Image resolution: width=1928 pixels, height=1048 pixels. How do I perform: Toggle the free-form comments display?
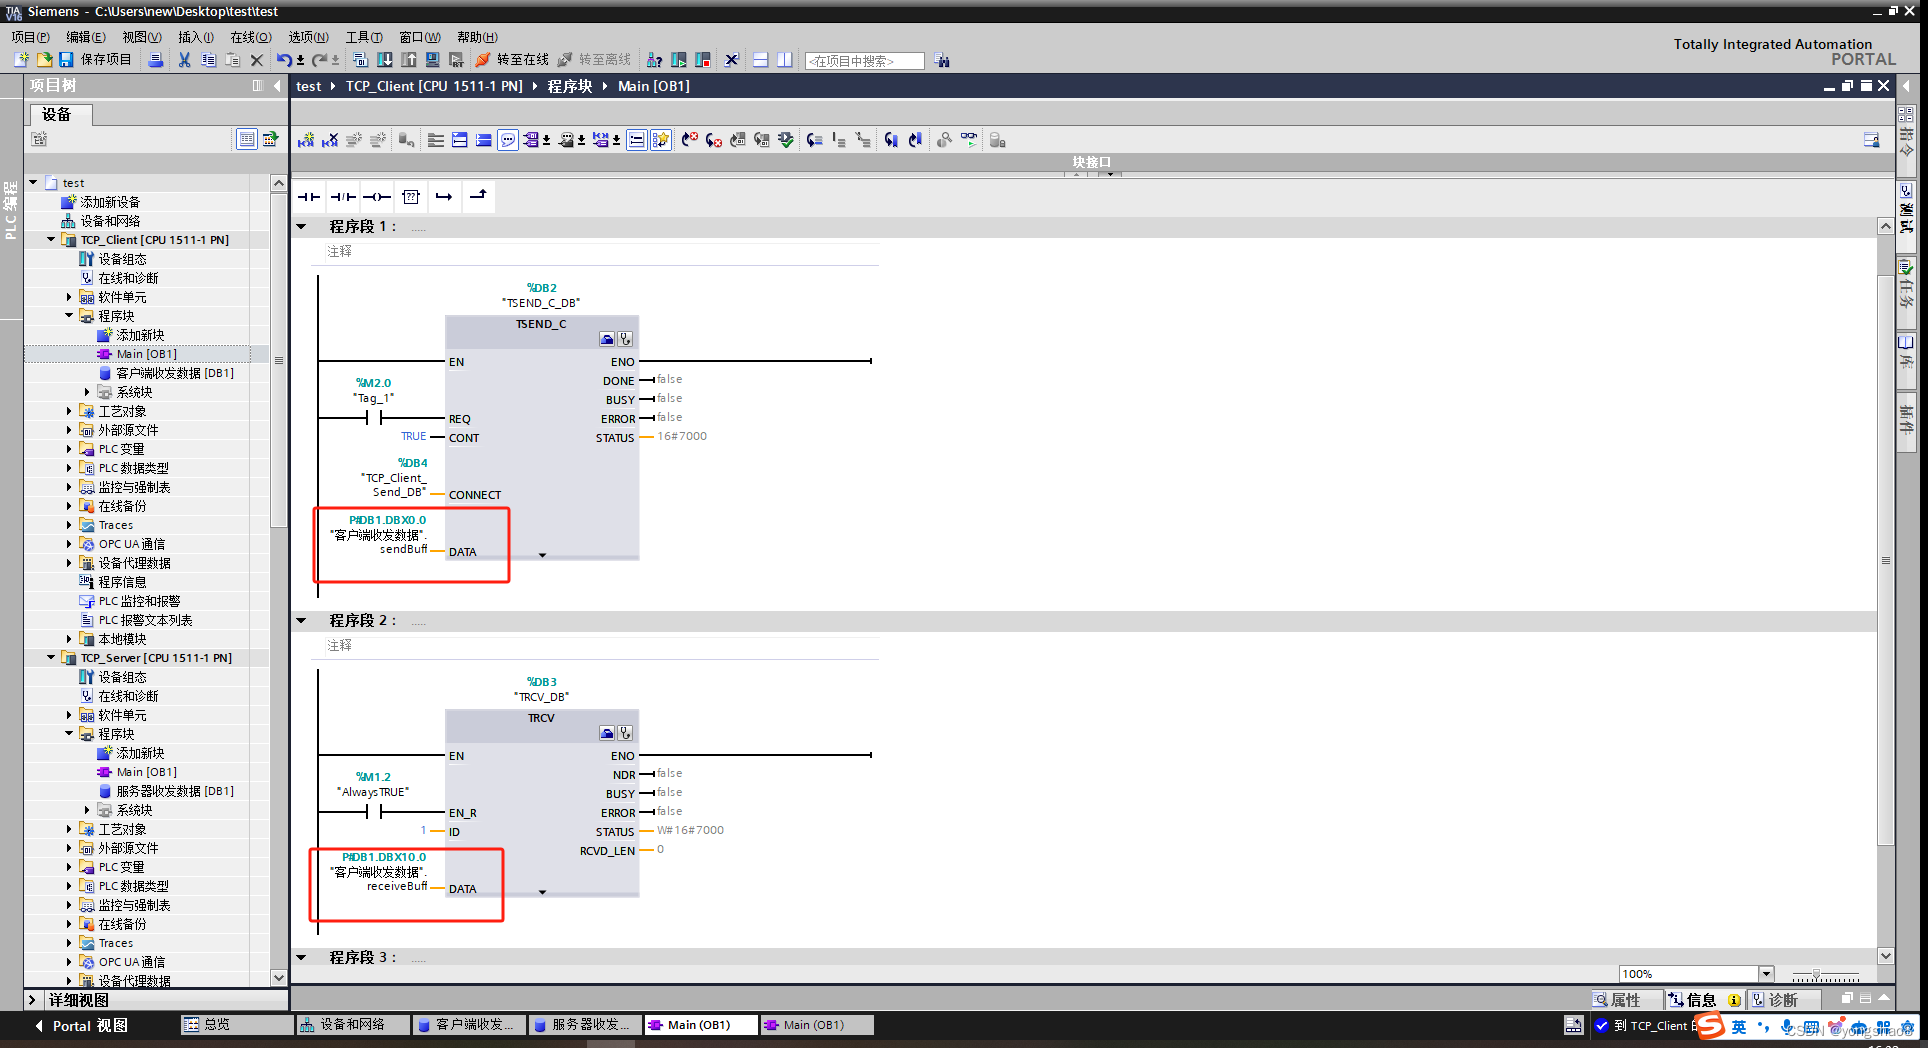coord(508,140)
